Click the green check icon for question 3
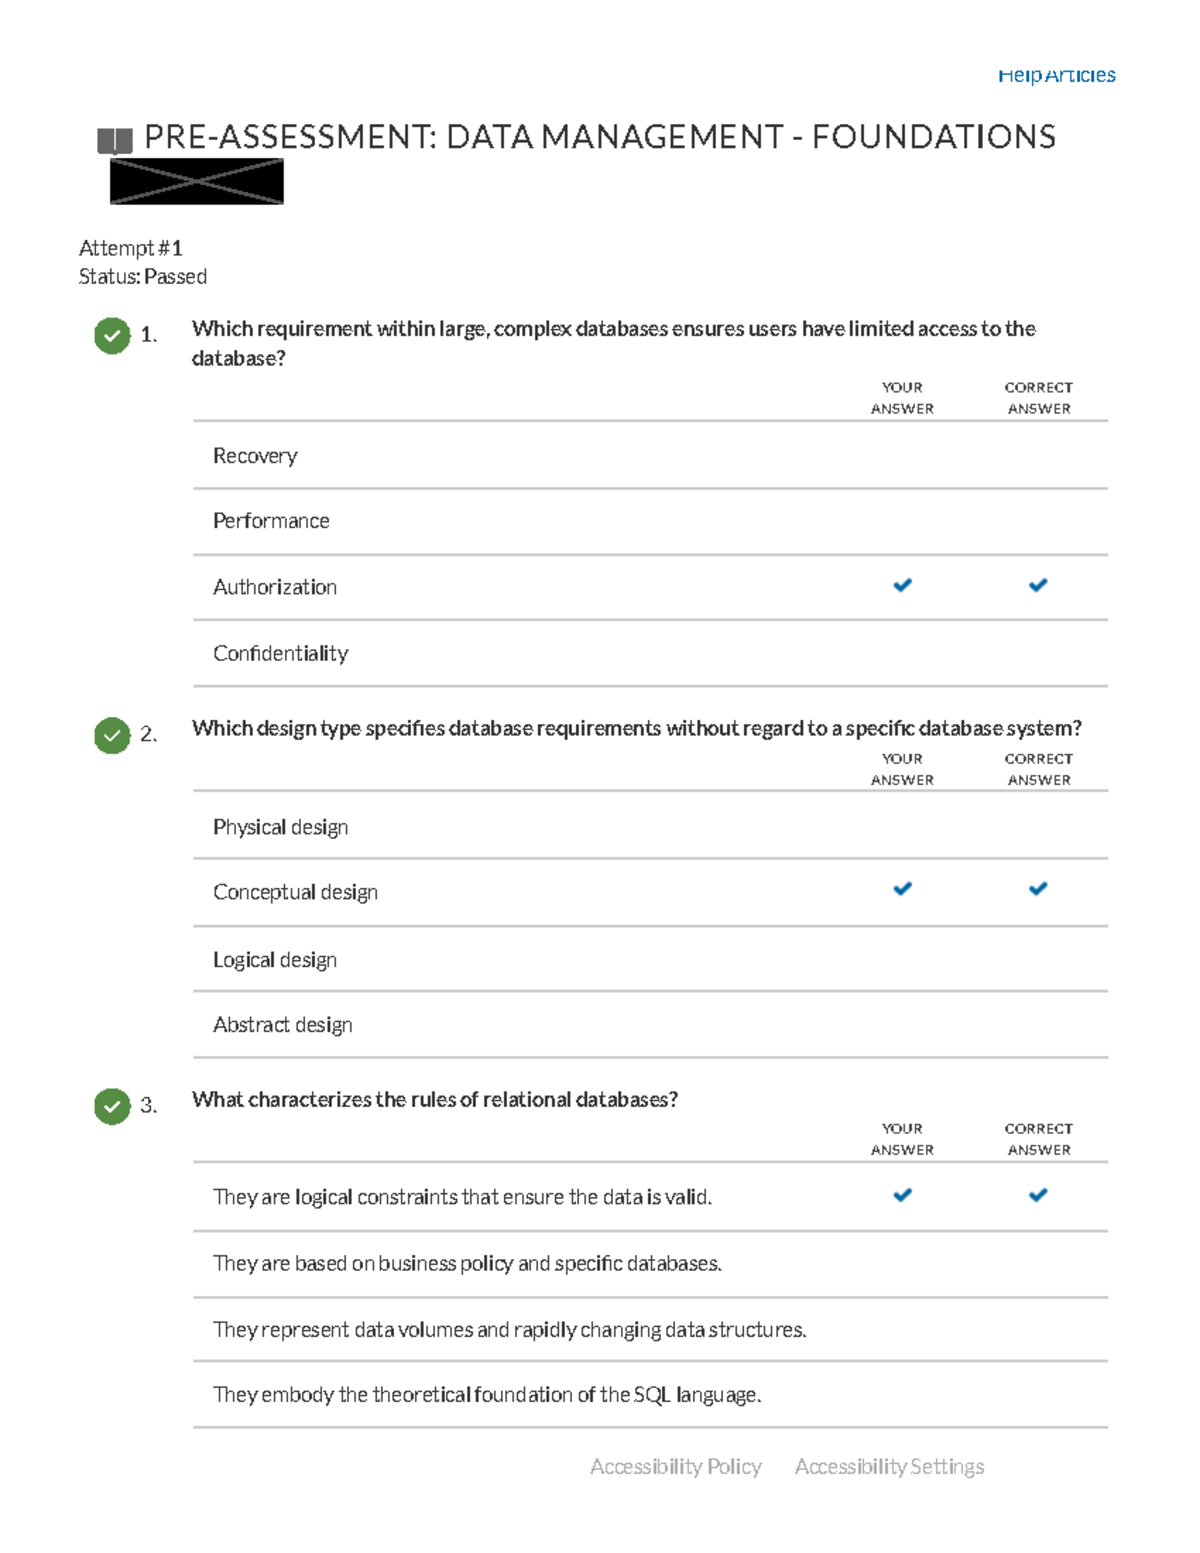This screenshot has width=1200, height=1553. [112, 1106]
